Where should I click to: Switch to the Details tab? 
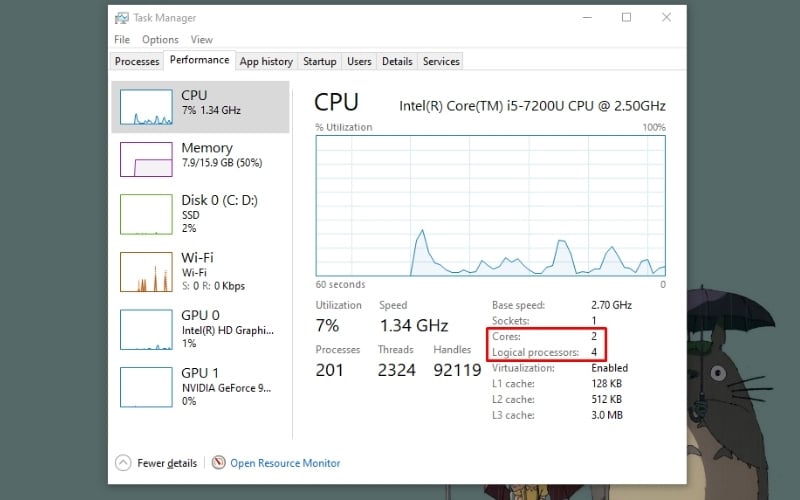tap(397, 61)
